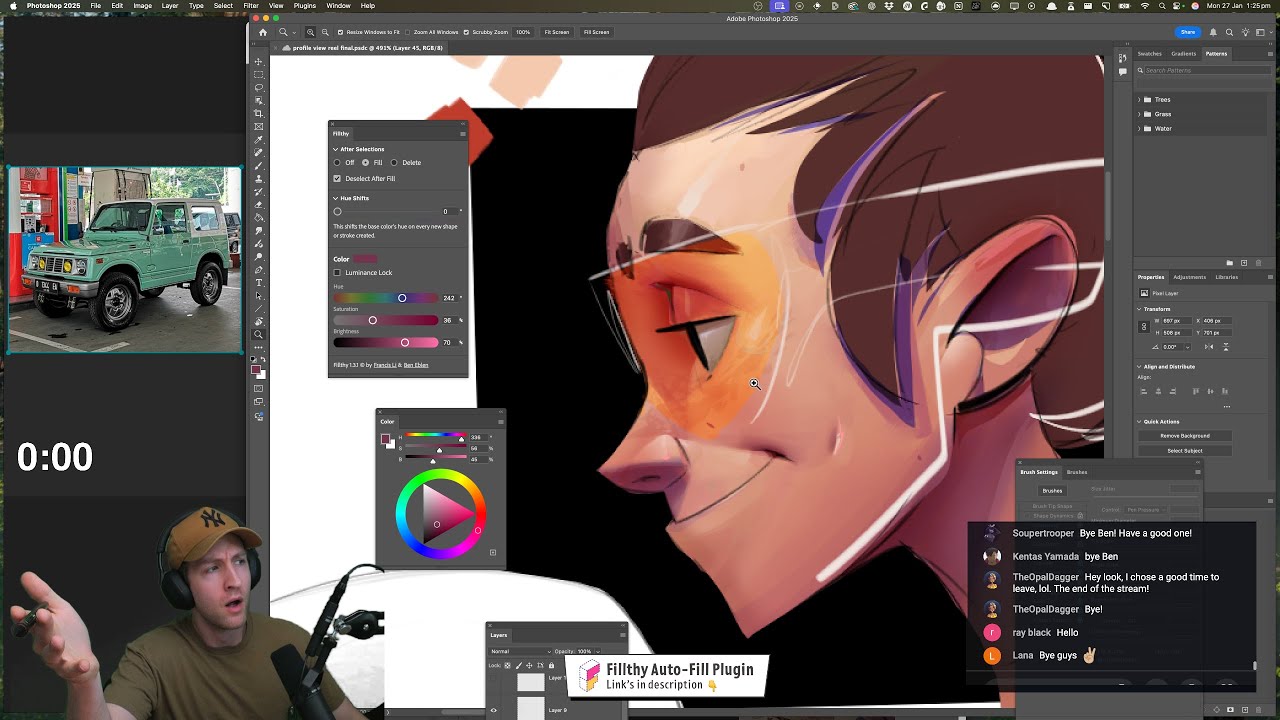The height and width of the screenshot is (720, 1280).
Task: Expand the Water pattern folder
Action: pos(1139,128)
